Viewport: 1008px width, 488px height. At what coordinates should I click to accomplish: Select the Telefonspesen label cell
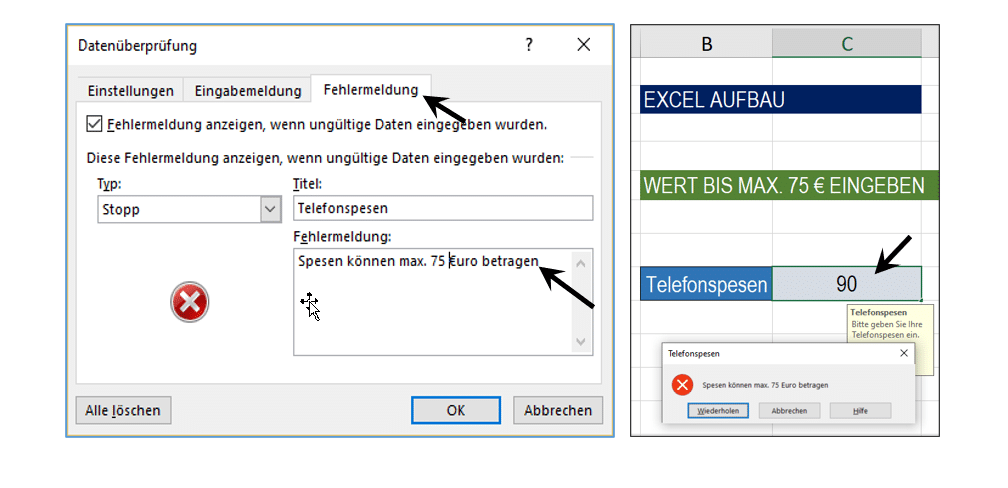pyautogui.click(x=706, y=284)
